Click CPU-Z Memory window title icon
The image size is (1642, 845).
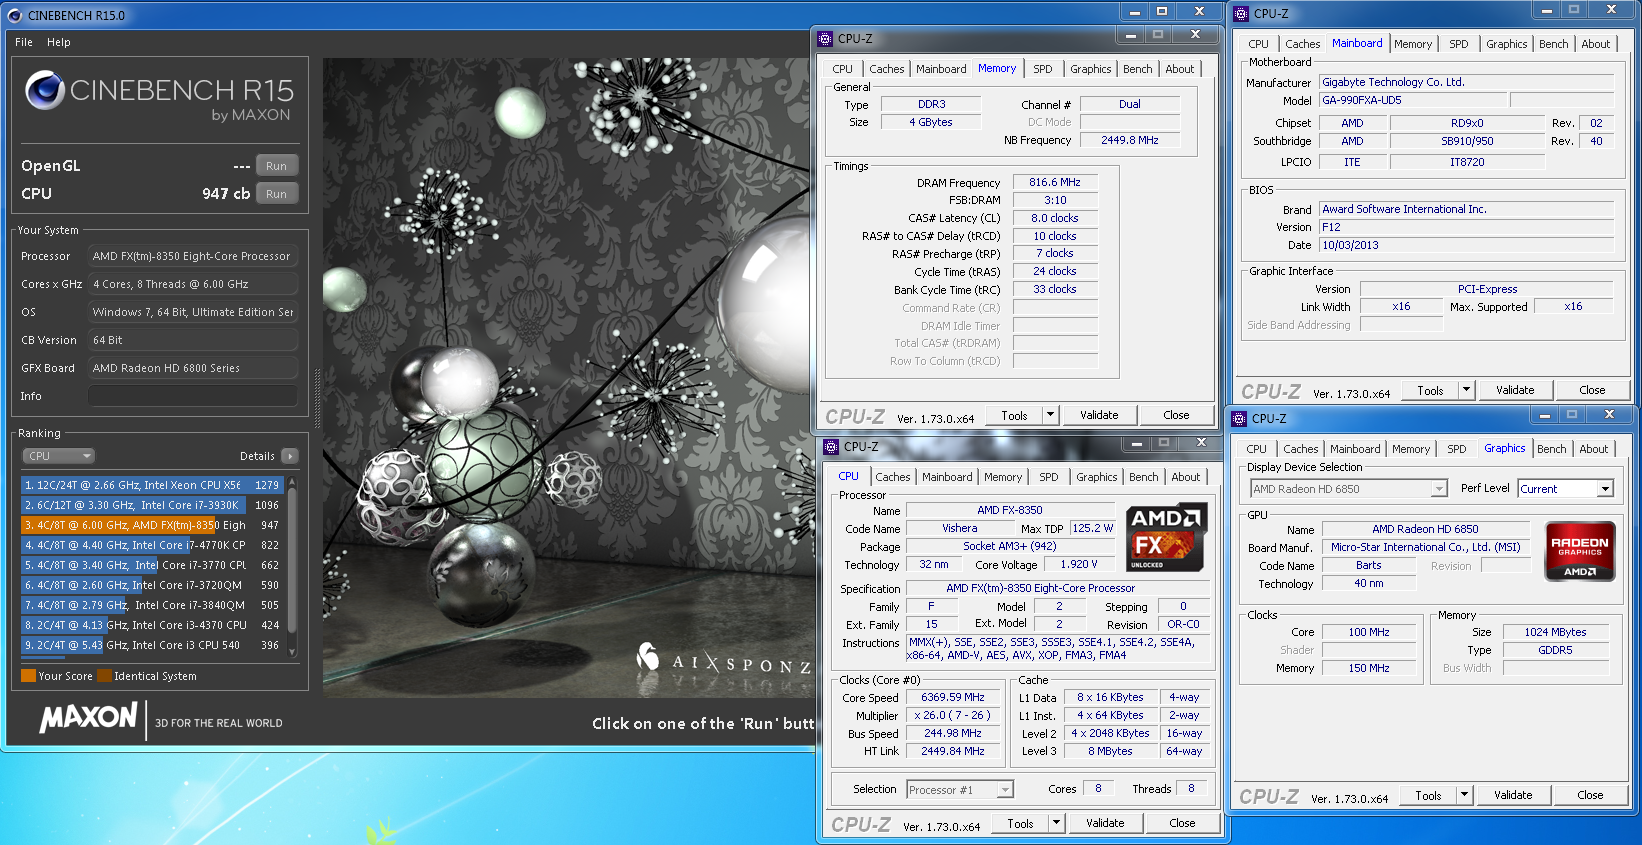click(825, 39)
